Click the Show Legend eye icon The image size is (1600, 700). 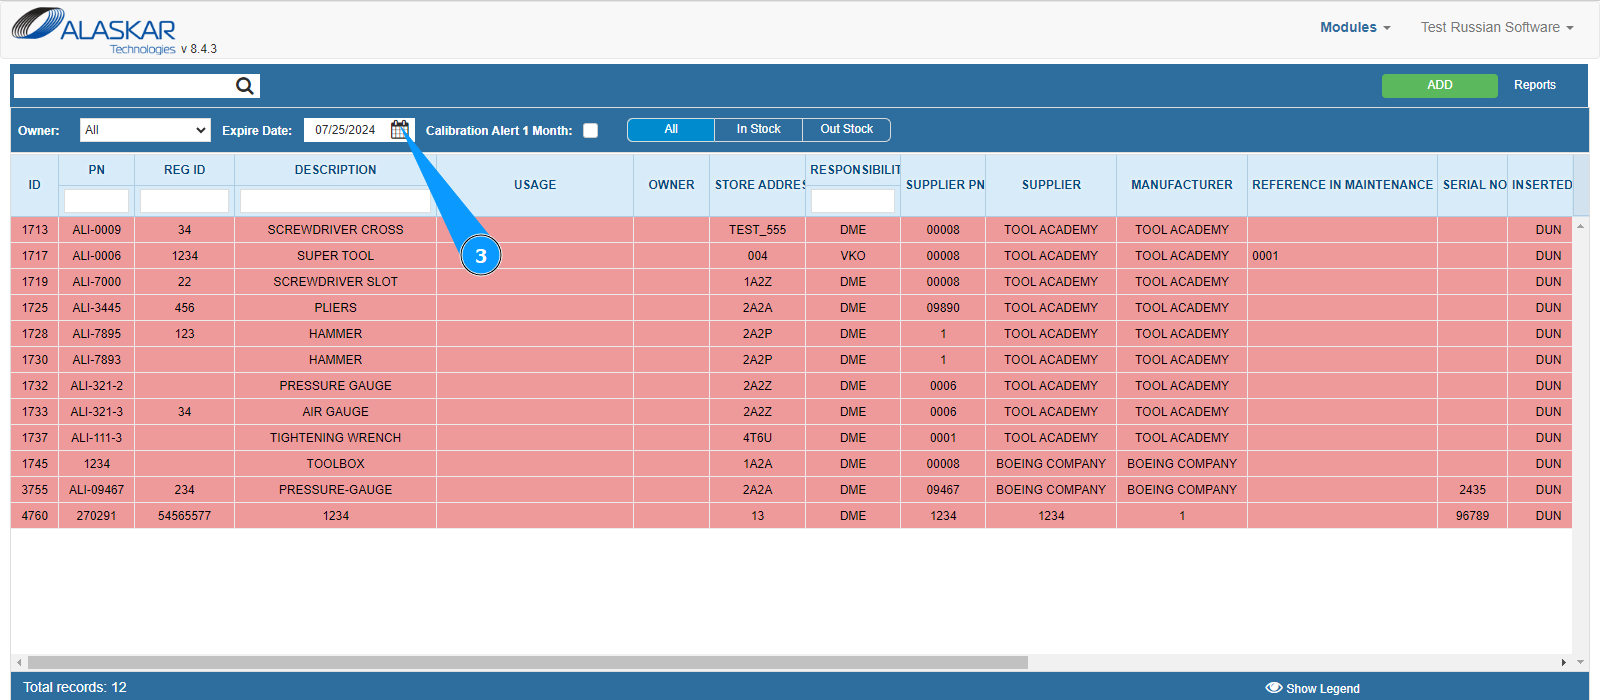tap(1273, 688)
